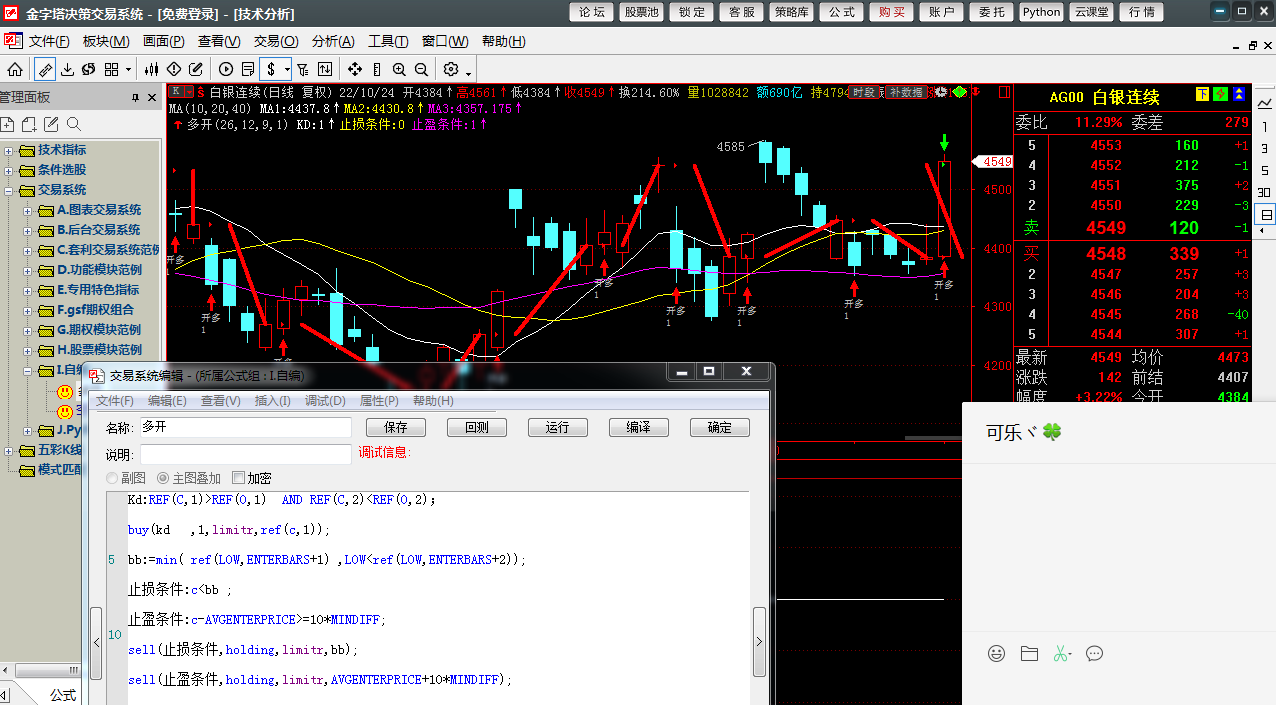The height and width of the screenshot is (705, 1276).
Task: Click the 确定 confirm button
Action: point(720,427)
